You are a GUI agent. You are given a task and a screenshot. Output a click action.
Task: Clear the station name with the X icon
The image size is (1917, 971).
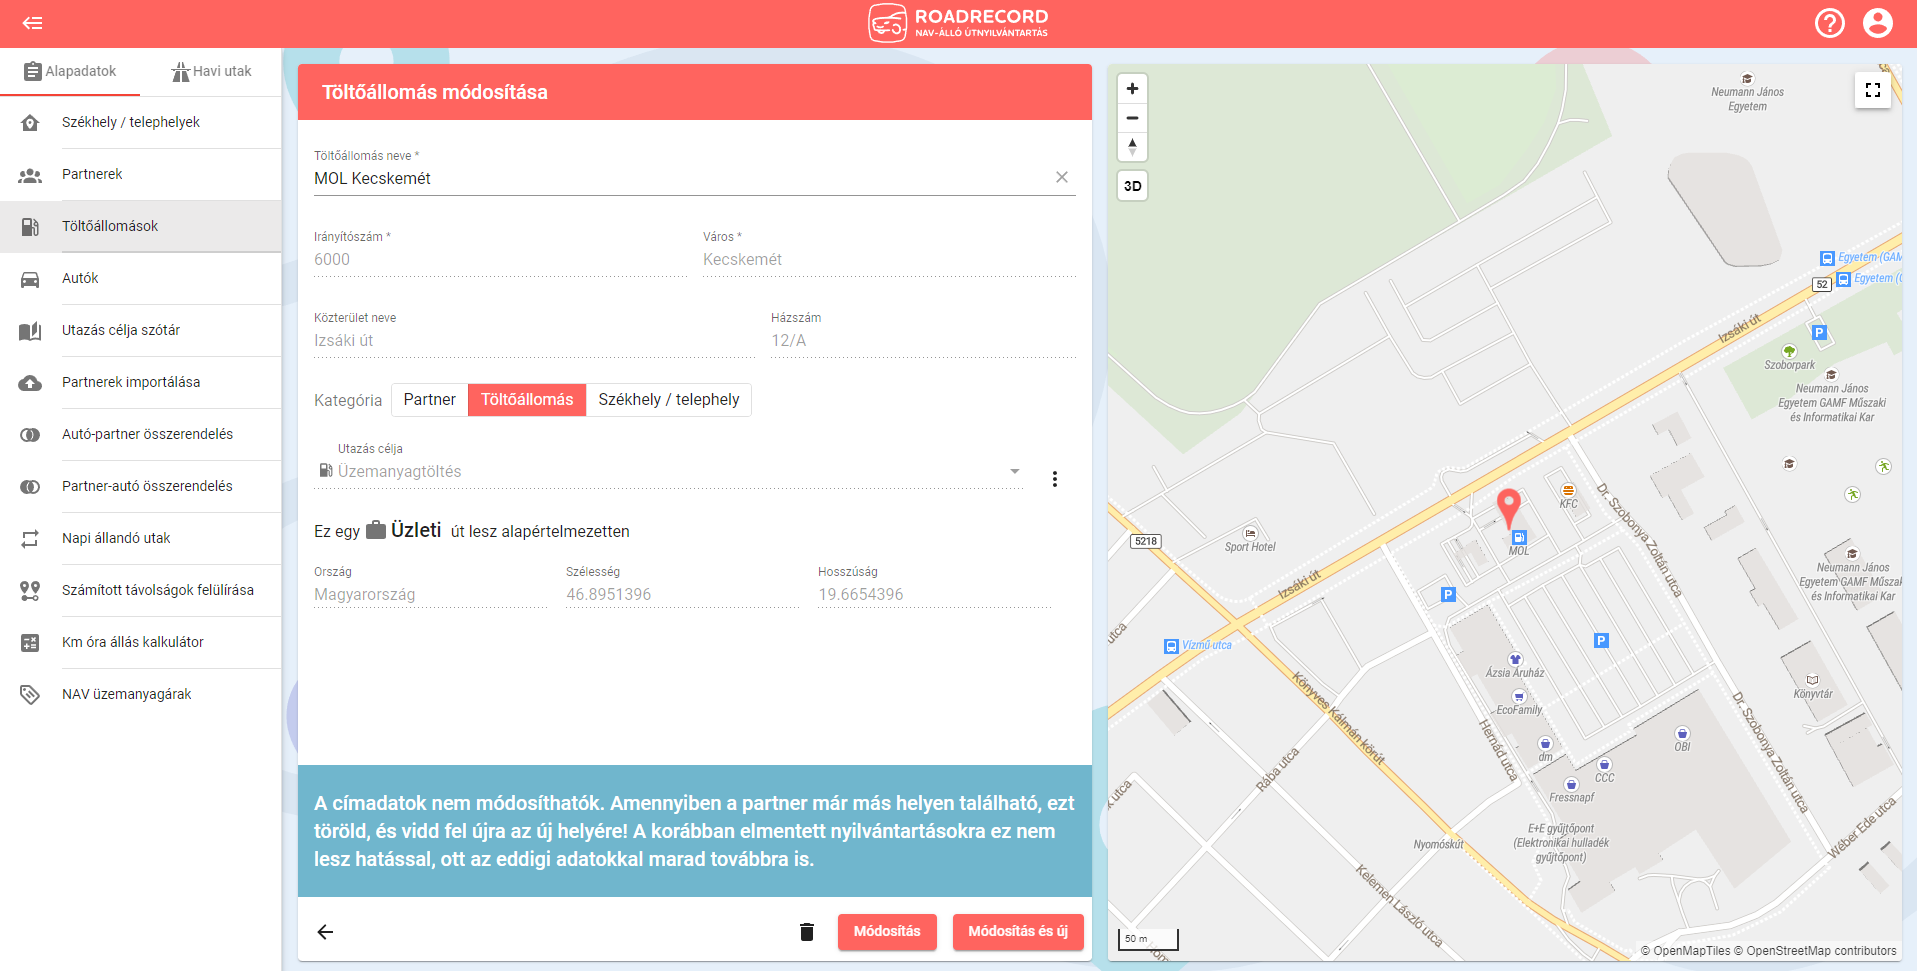[1062, 177]
